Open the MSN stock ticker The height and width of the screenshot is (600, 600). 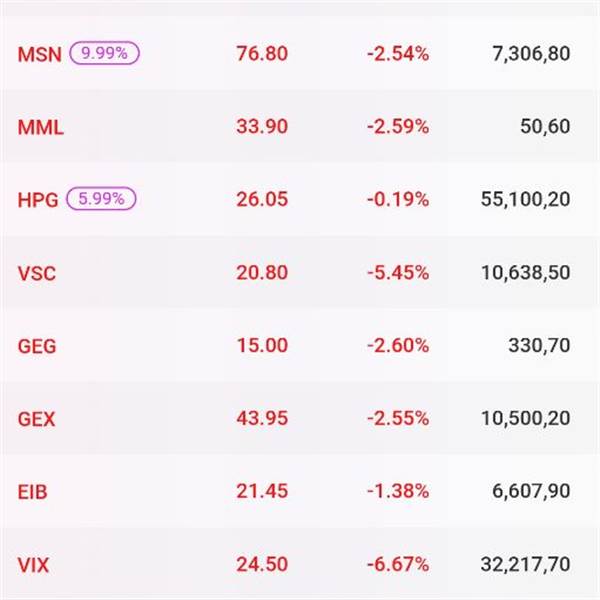click(x=40, y=53)
